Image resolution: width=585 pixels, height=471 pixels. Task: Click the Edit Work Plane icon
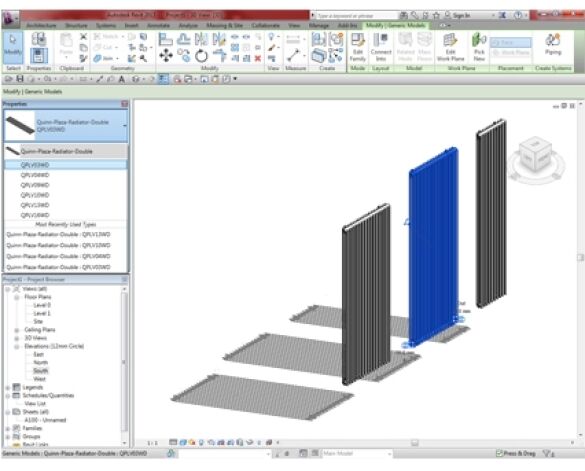[x=450, y=47]
